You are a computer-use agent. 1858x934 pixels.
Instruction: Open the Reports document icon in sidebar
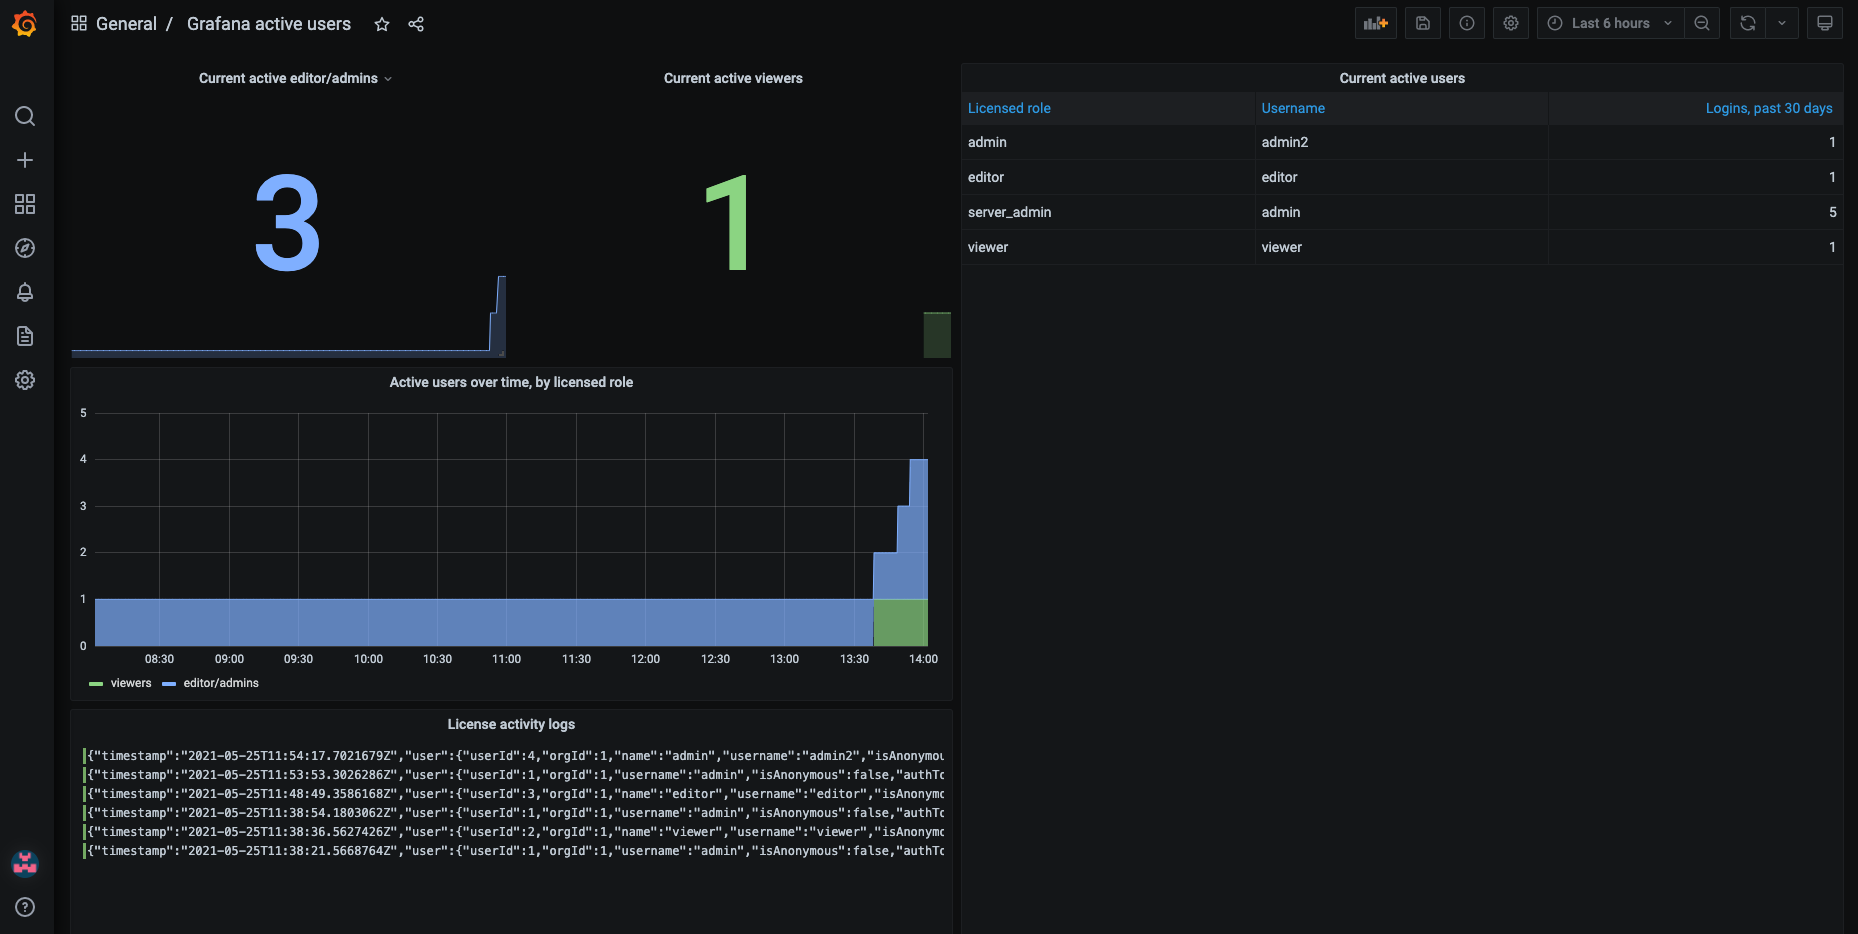[x=25, y=336]
